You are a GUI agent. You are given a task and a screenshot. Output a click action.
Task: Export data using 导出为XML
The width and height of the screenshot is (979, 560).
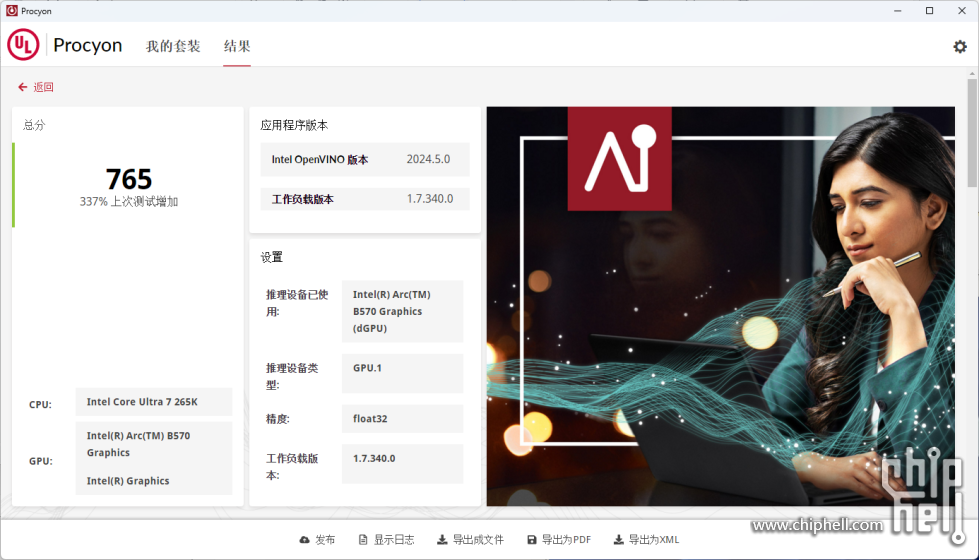[x=654, y=539]
